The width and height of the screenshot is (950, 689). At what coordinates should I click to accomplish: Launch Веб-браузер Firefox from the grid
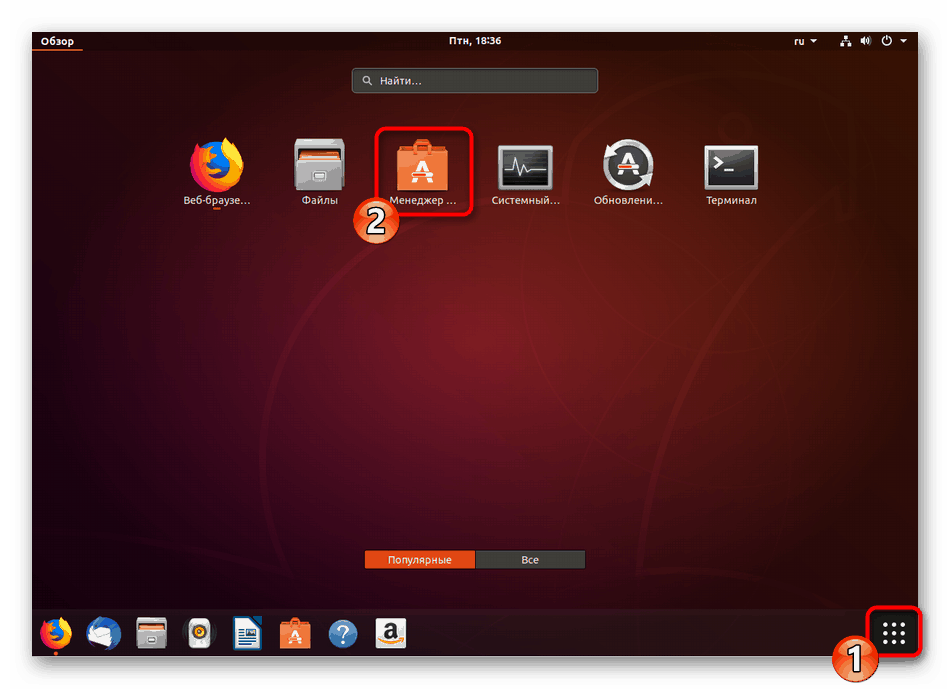[216, 166]
